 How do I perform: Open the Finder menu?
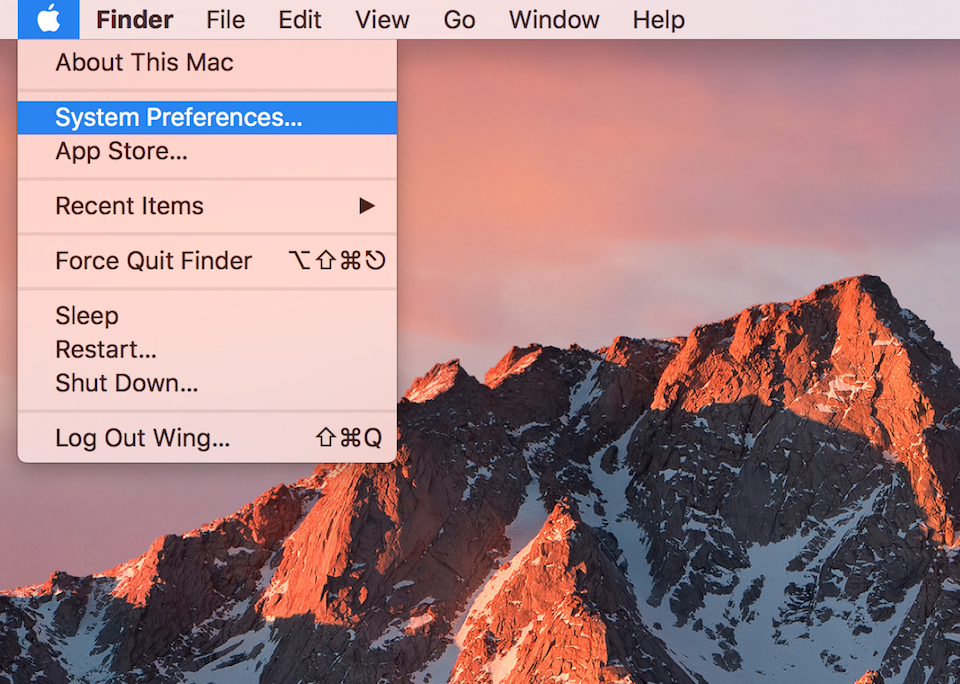point(135,19)
